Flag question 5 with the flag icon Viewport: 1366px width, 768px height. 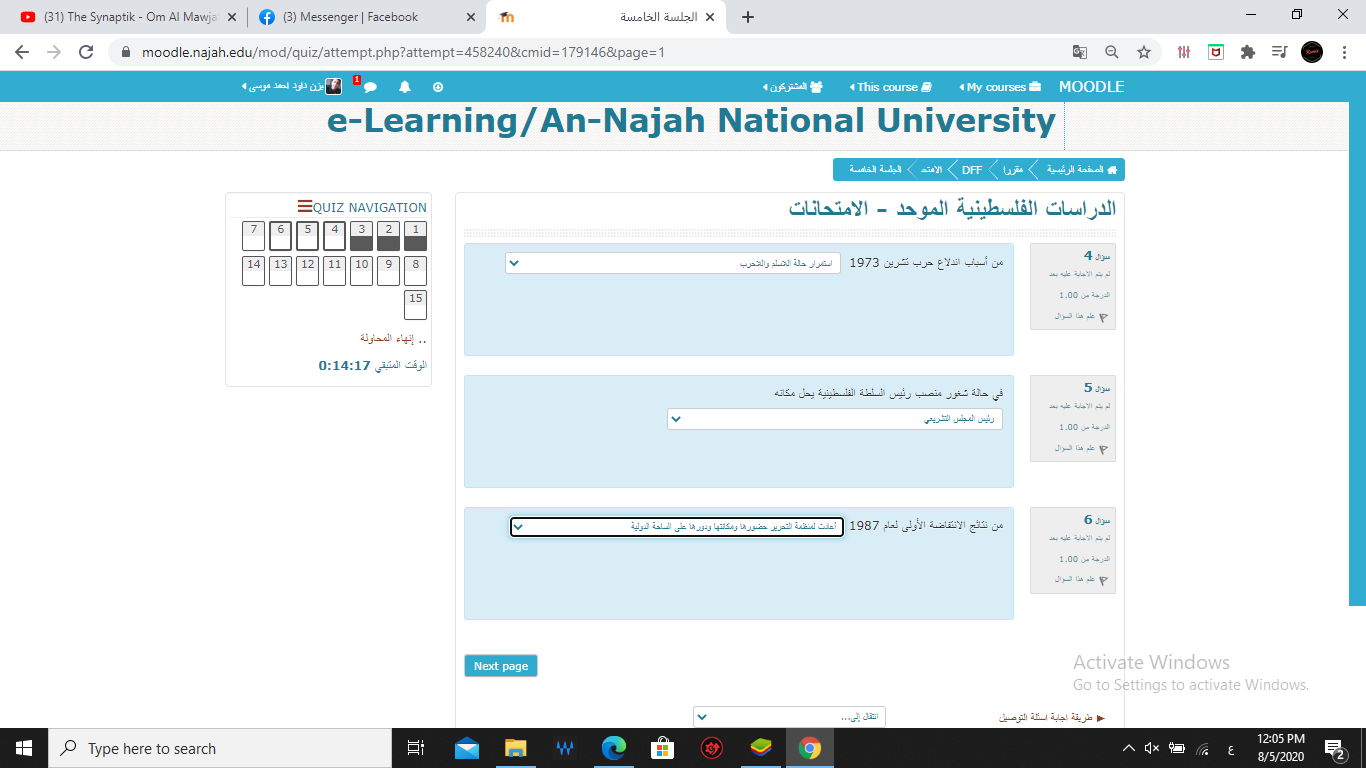pyautogui.click(x=1103, y=449)
